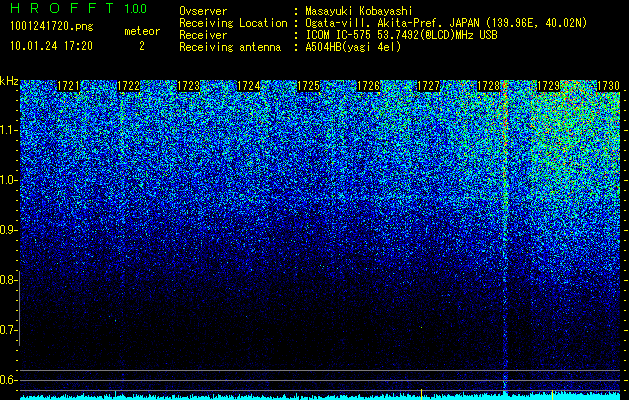629x400 pixels.
Task: Select the 1724 time marker
Action: (248, 86)
